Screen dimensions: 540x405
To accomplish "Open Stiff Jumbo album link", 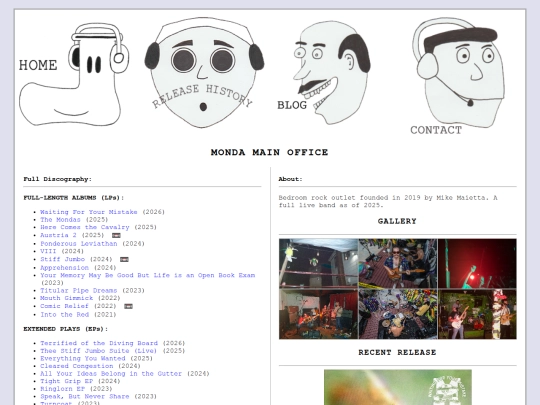I will [62, 259].
